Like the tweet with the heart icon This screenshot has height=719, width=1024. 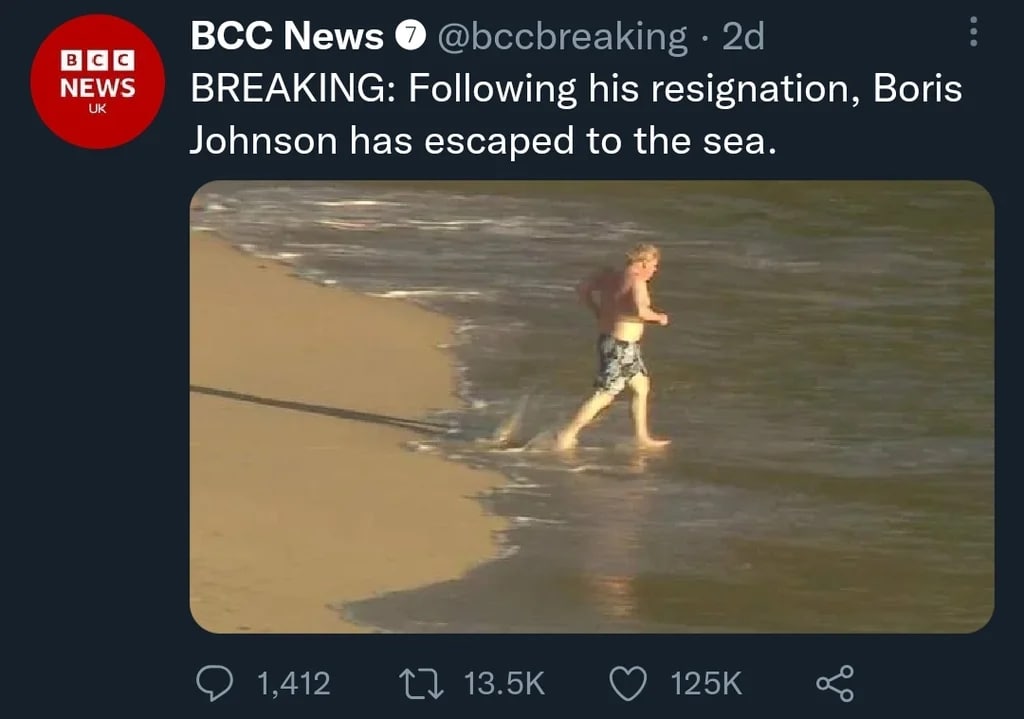[627, 683]
